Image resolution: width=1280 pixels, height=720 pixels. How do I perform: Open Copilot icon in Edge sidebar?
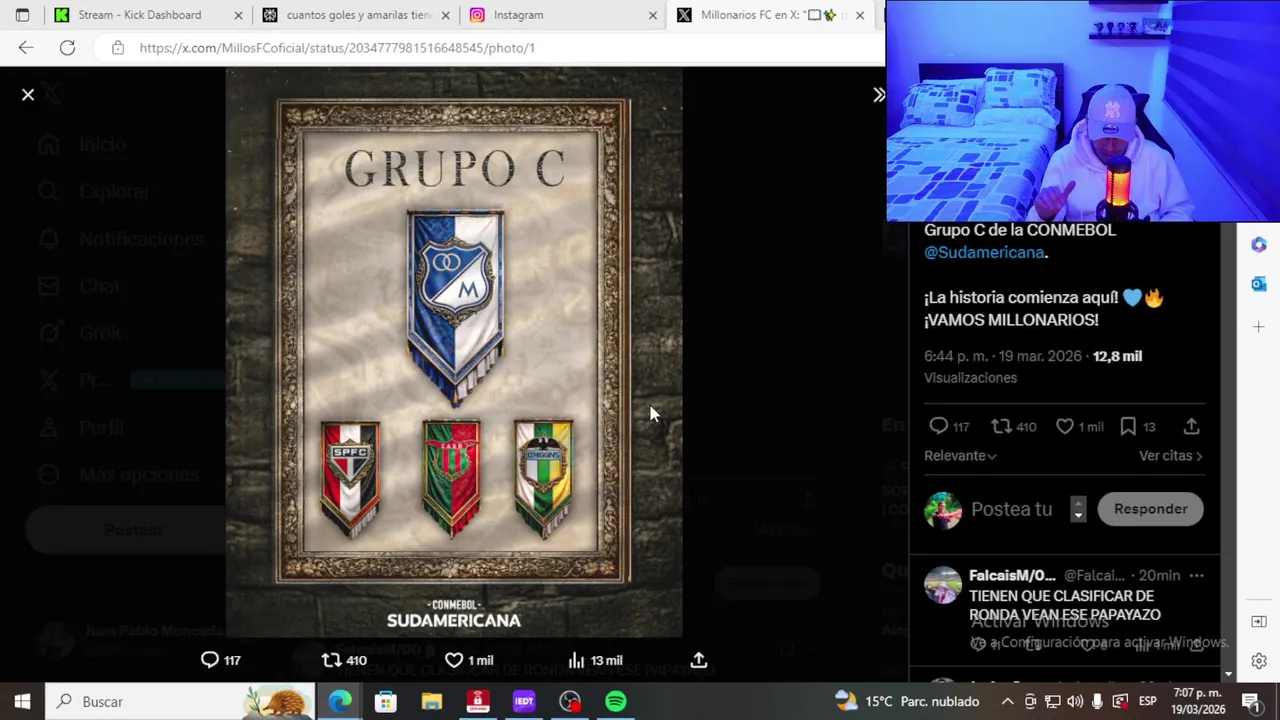(x=1259, y=245)
